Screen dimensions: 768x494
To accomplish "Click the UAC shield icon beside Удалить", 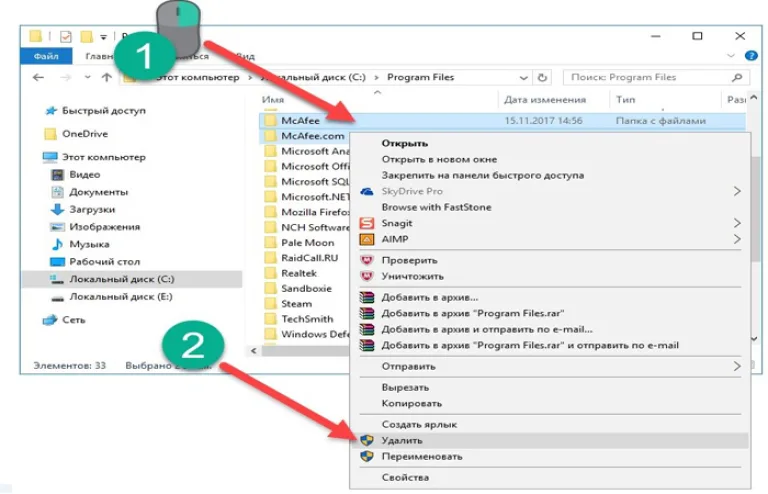I will pyautogui.click(x=367, y=440).
